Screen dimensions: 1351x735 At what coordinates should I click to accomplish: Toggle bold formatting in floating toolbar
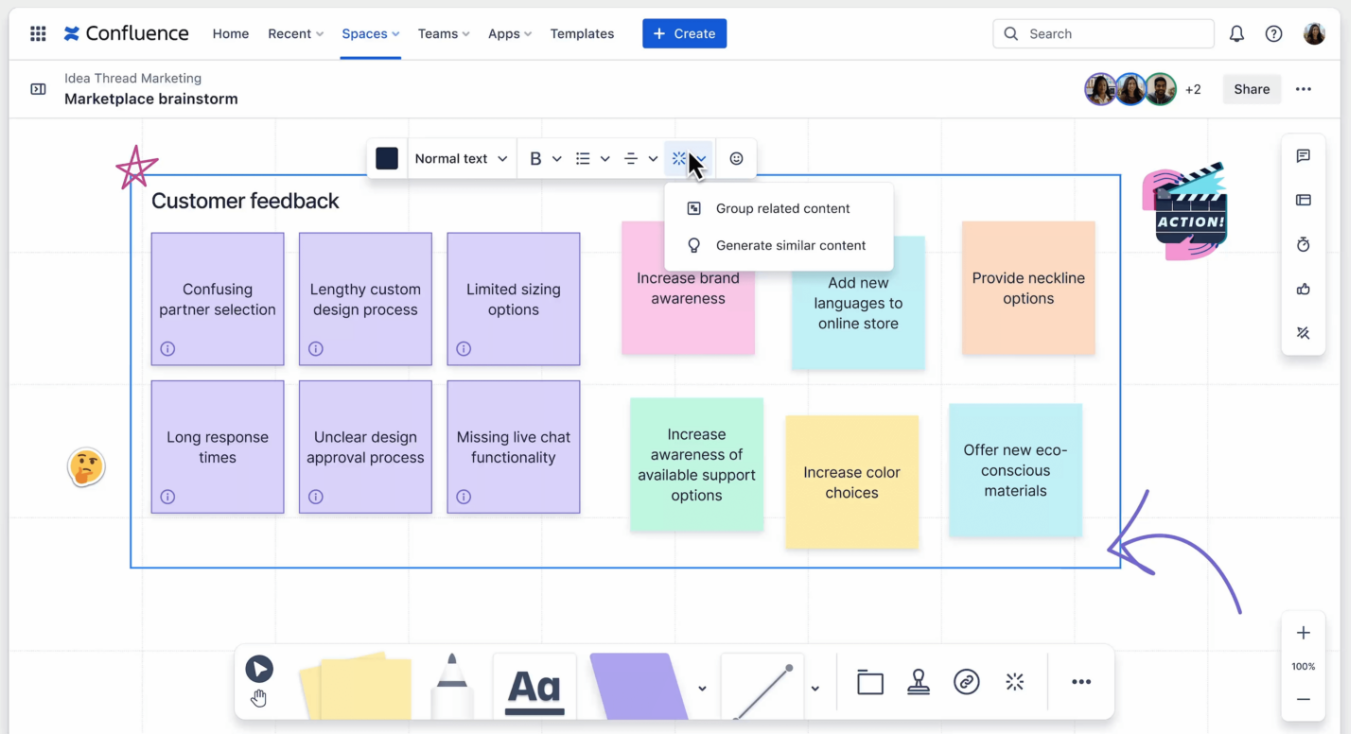click(536, 158)
